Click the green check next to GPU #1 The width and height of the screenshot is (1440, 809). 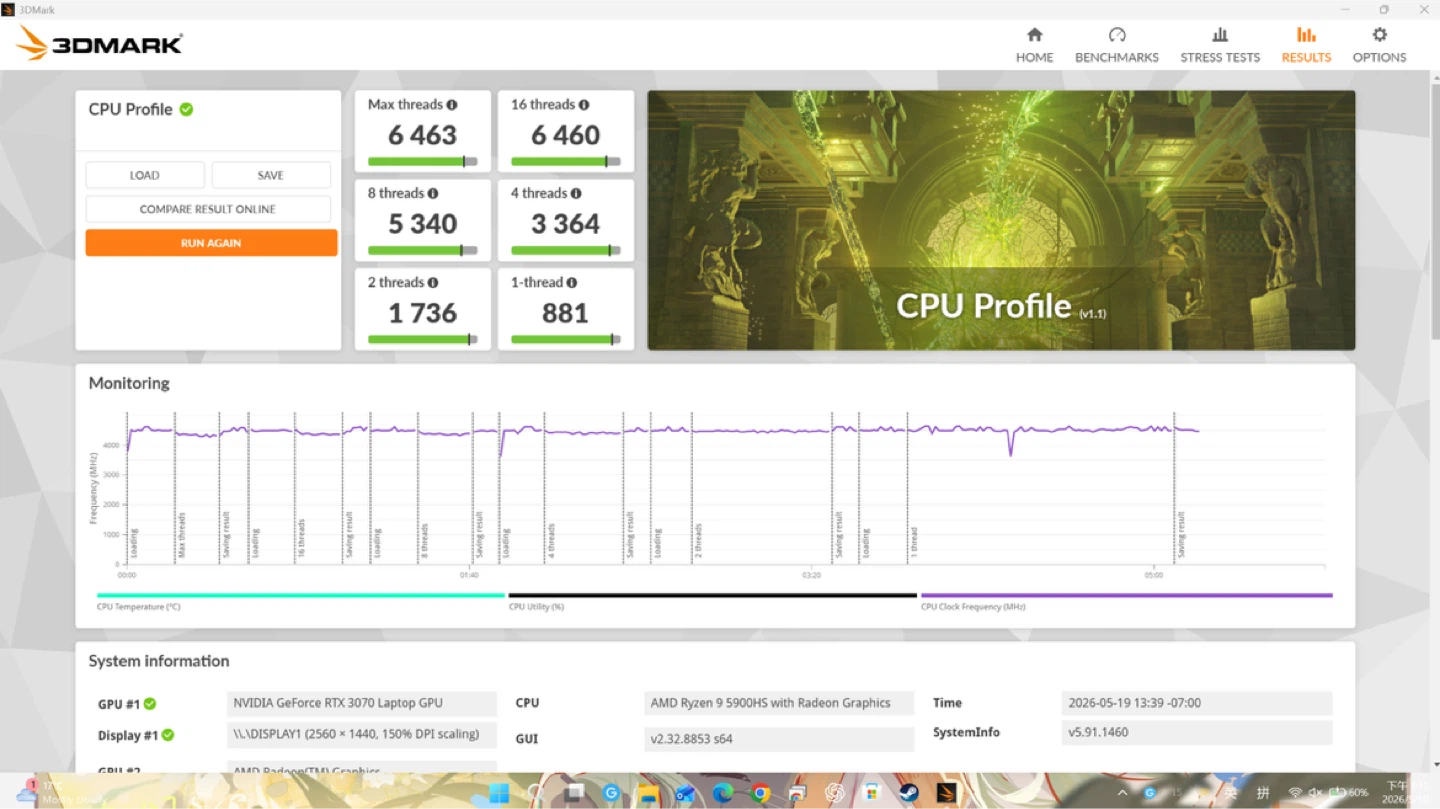(150, 704)
